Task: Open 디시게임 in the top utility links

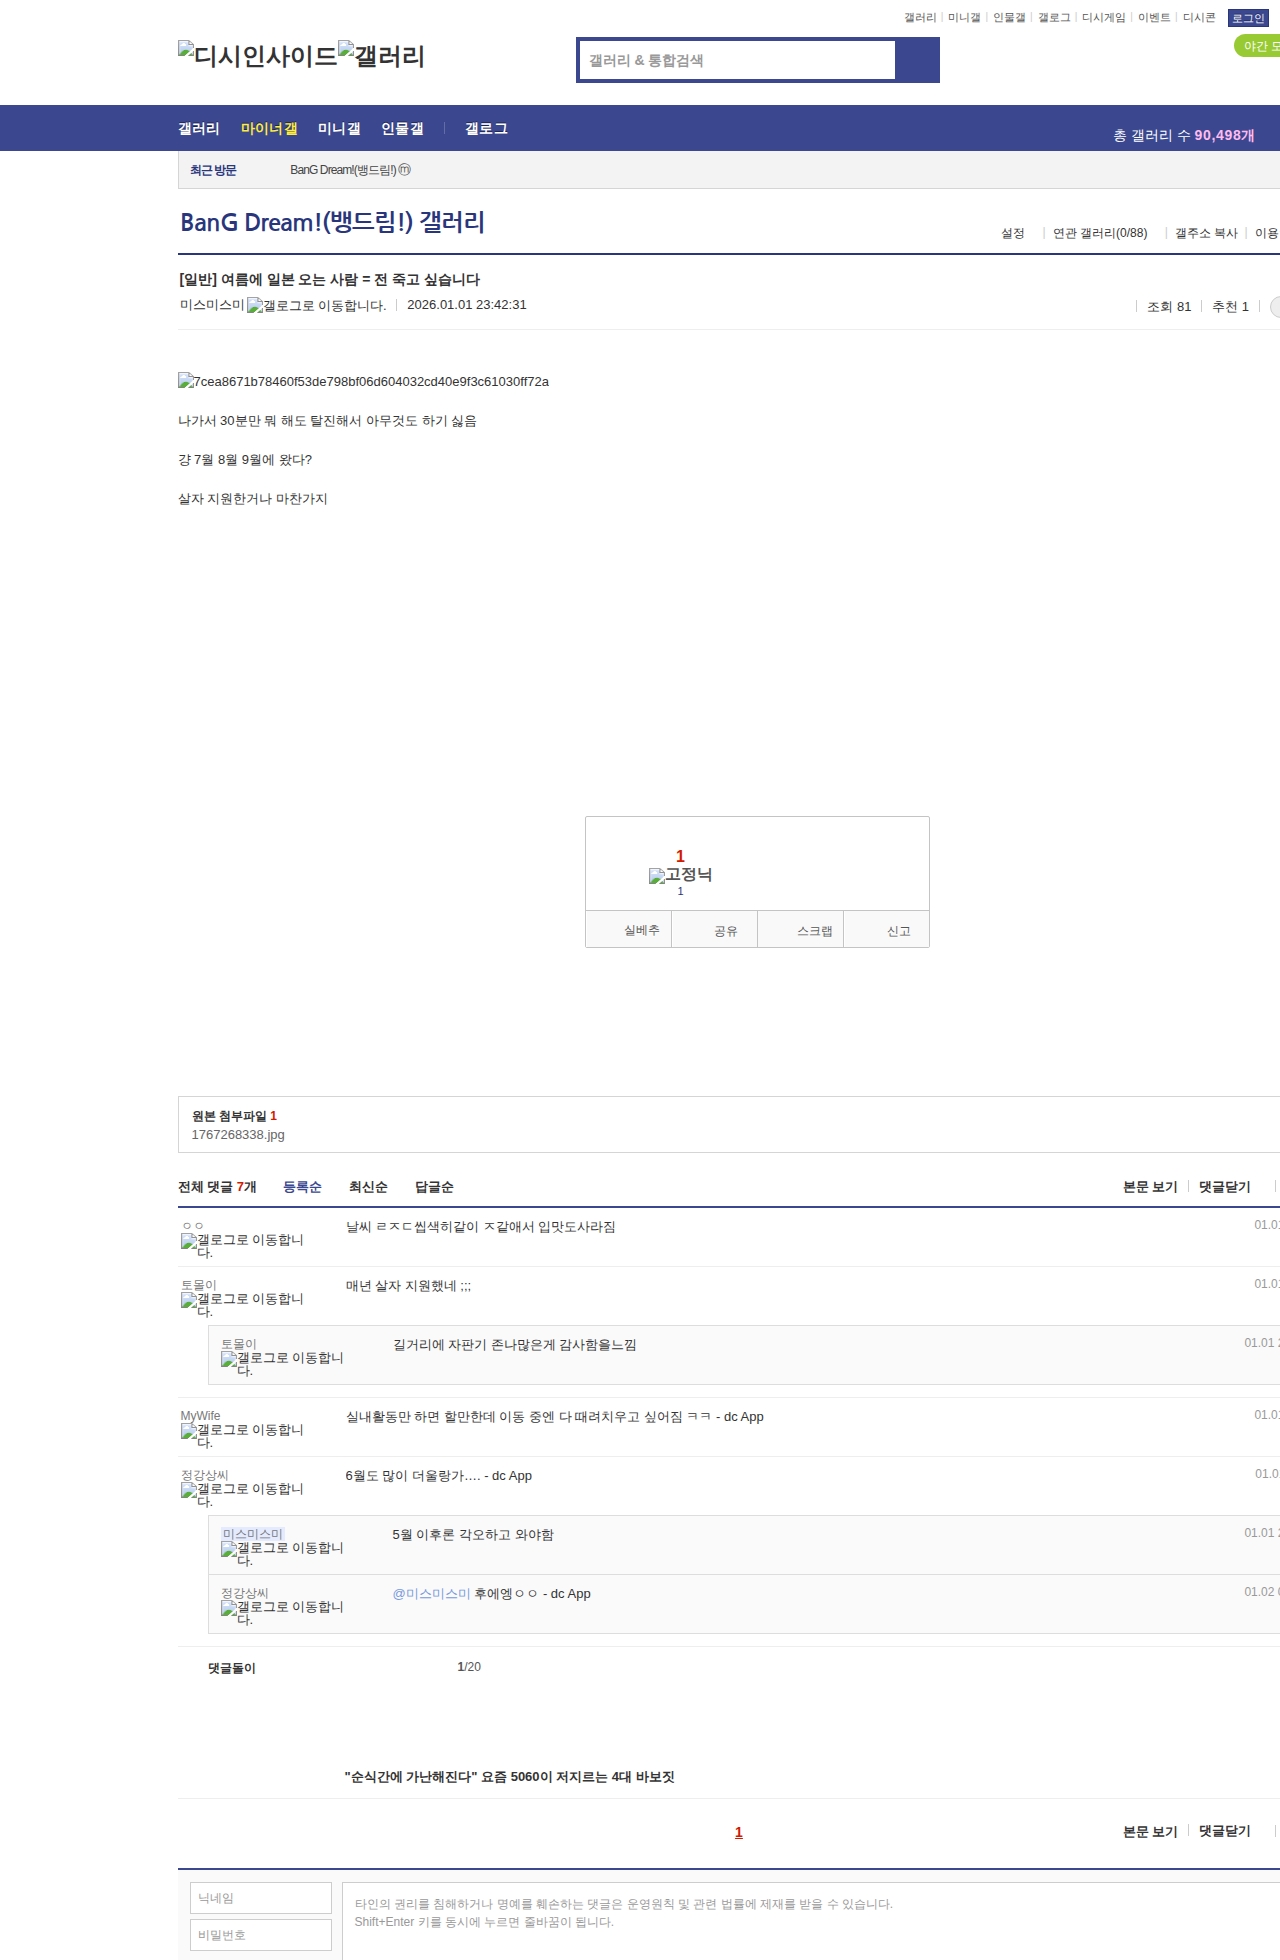Action: [x=1103, y=18]
